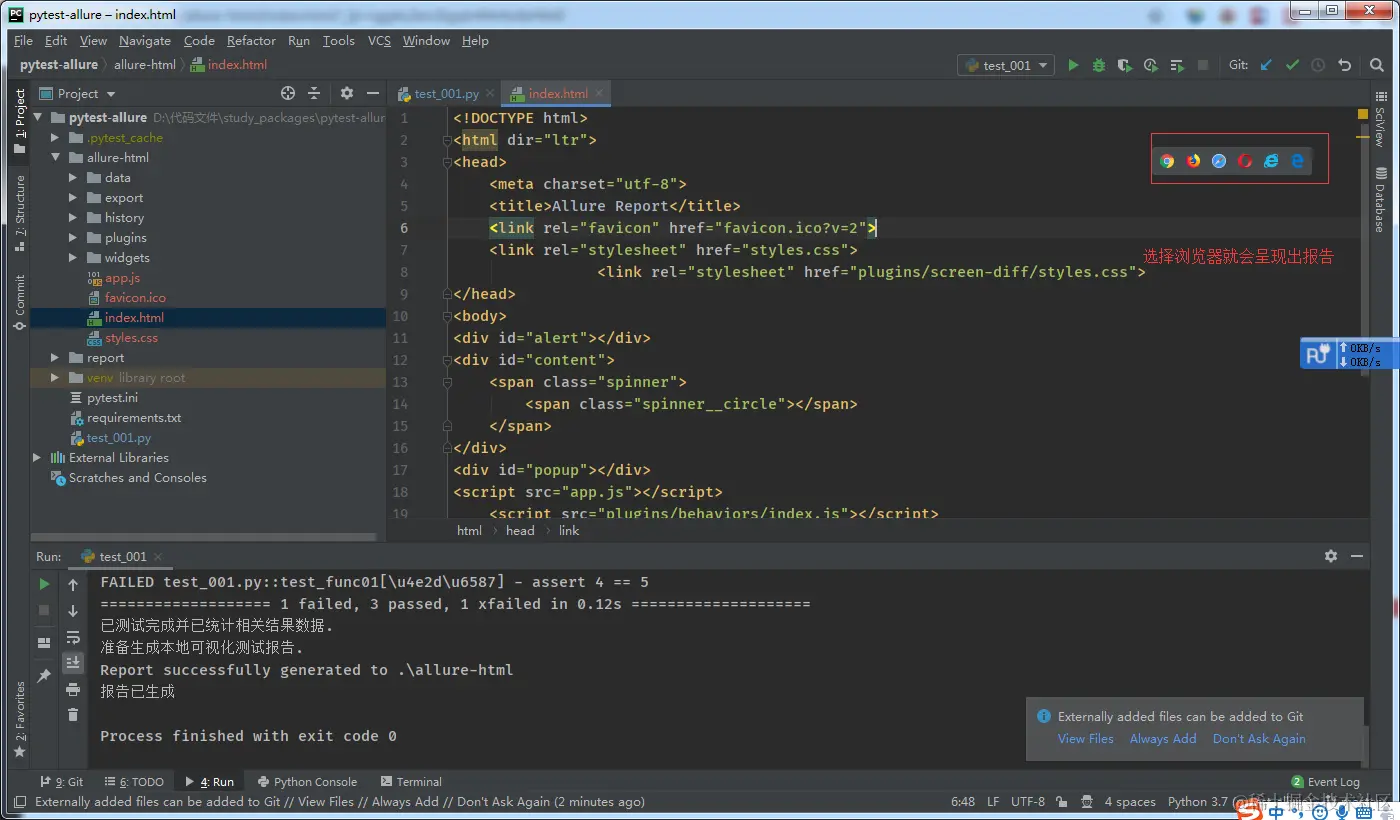Toggle pin tab in Run panel
1400x820 pixels.
point(44,676)
